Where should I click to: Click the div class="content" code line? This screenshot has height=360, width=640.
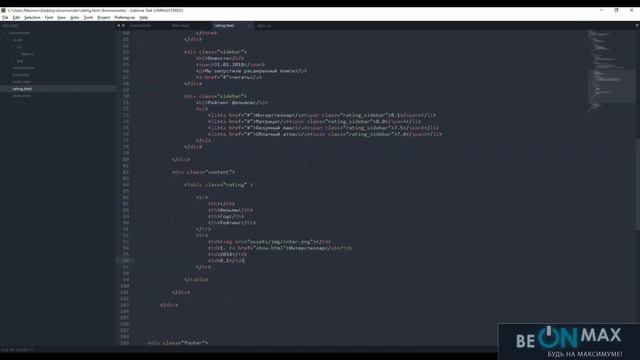(x=203, y=172)
